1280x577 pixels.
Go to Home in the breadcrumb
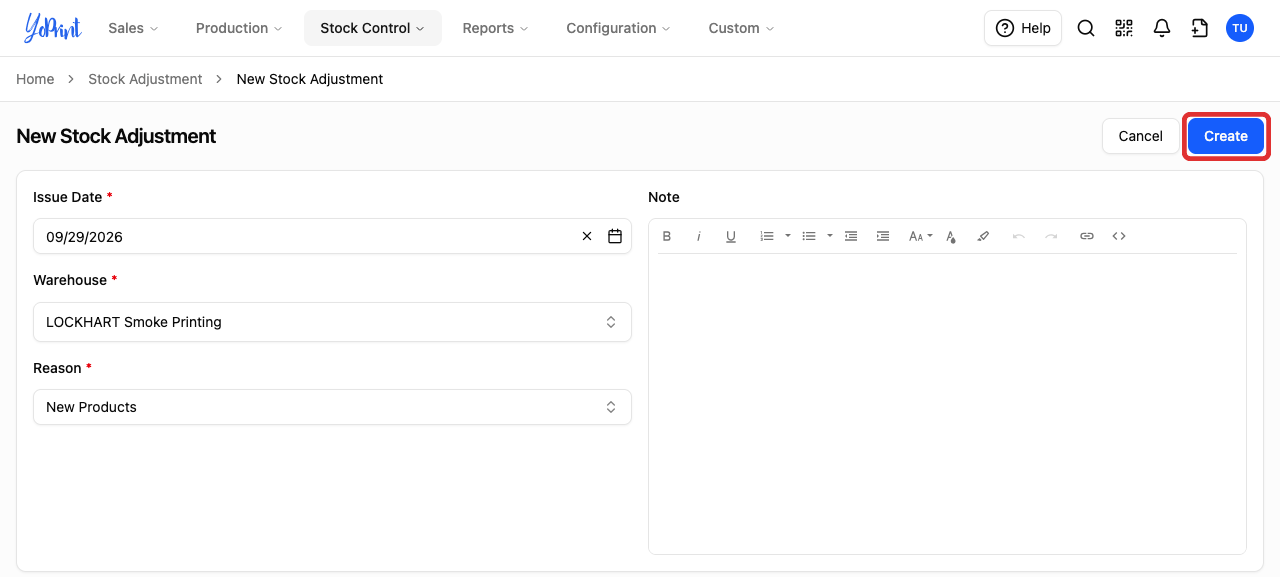pos(35,79)
